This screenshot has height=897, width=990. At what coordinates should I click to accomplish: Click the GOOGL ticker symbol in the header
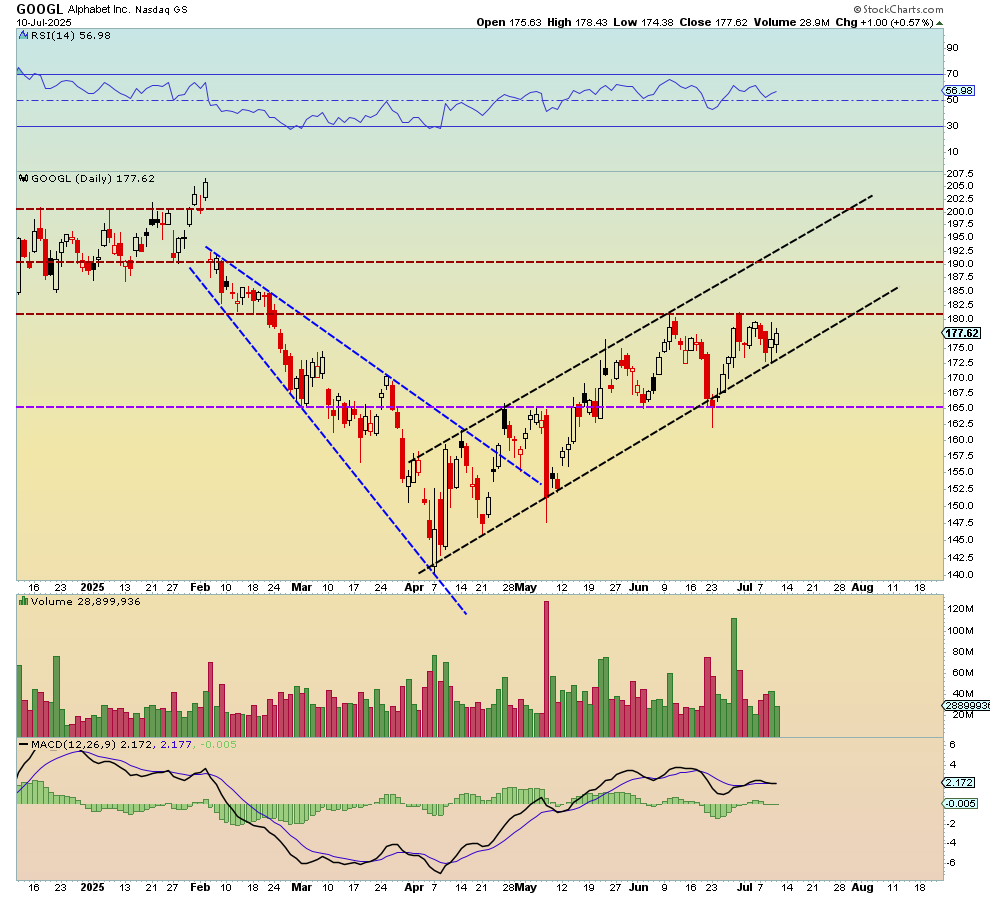[x=39, y=9]
